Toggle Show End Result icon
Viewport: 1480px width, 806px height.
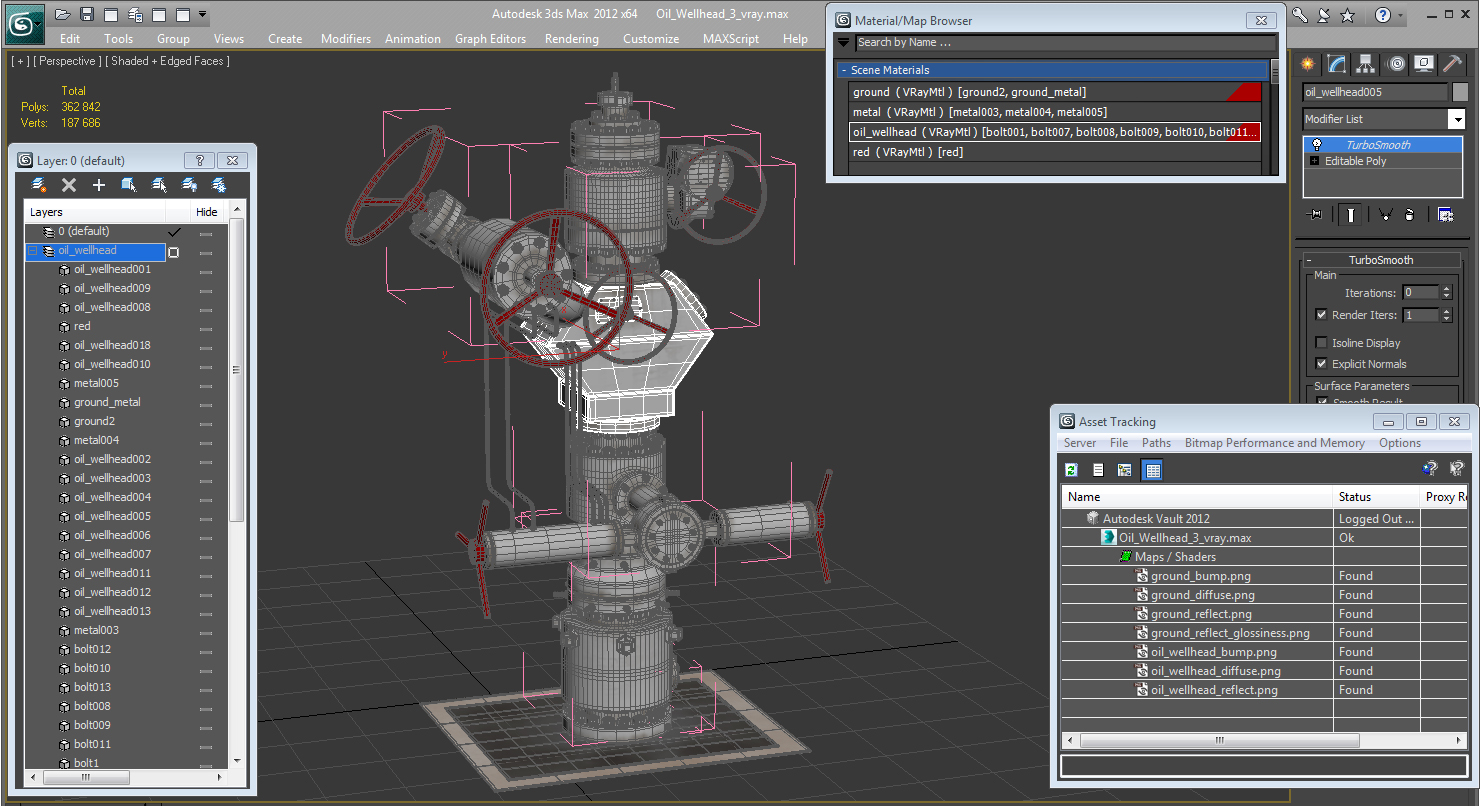1351,214
